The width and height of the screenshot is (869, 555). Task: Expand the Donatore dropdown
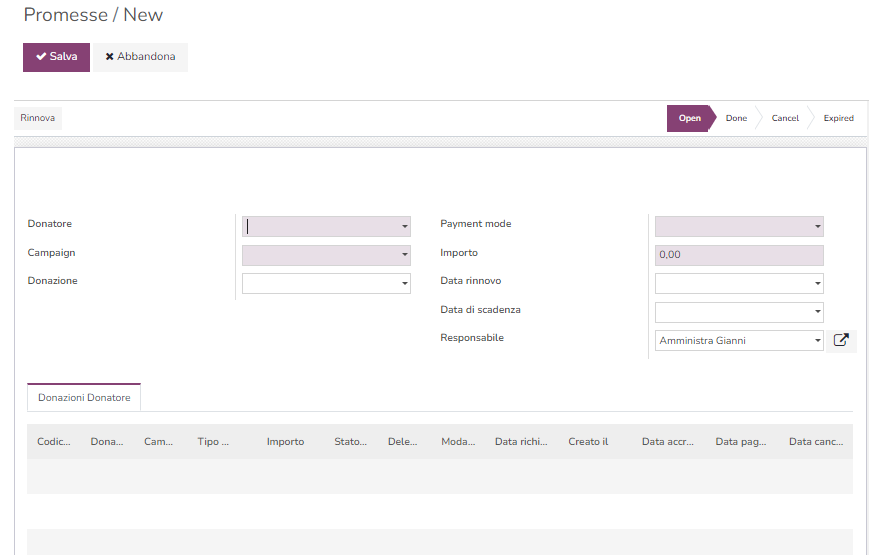(x=405, y=227)
